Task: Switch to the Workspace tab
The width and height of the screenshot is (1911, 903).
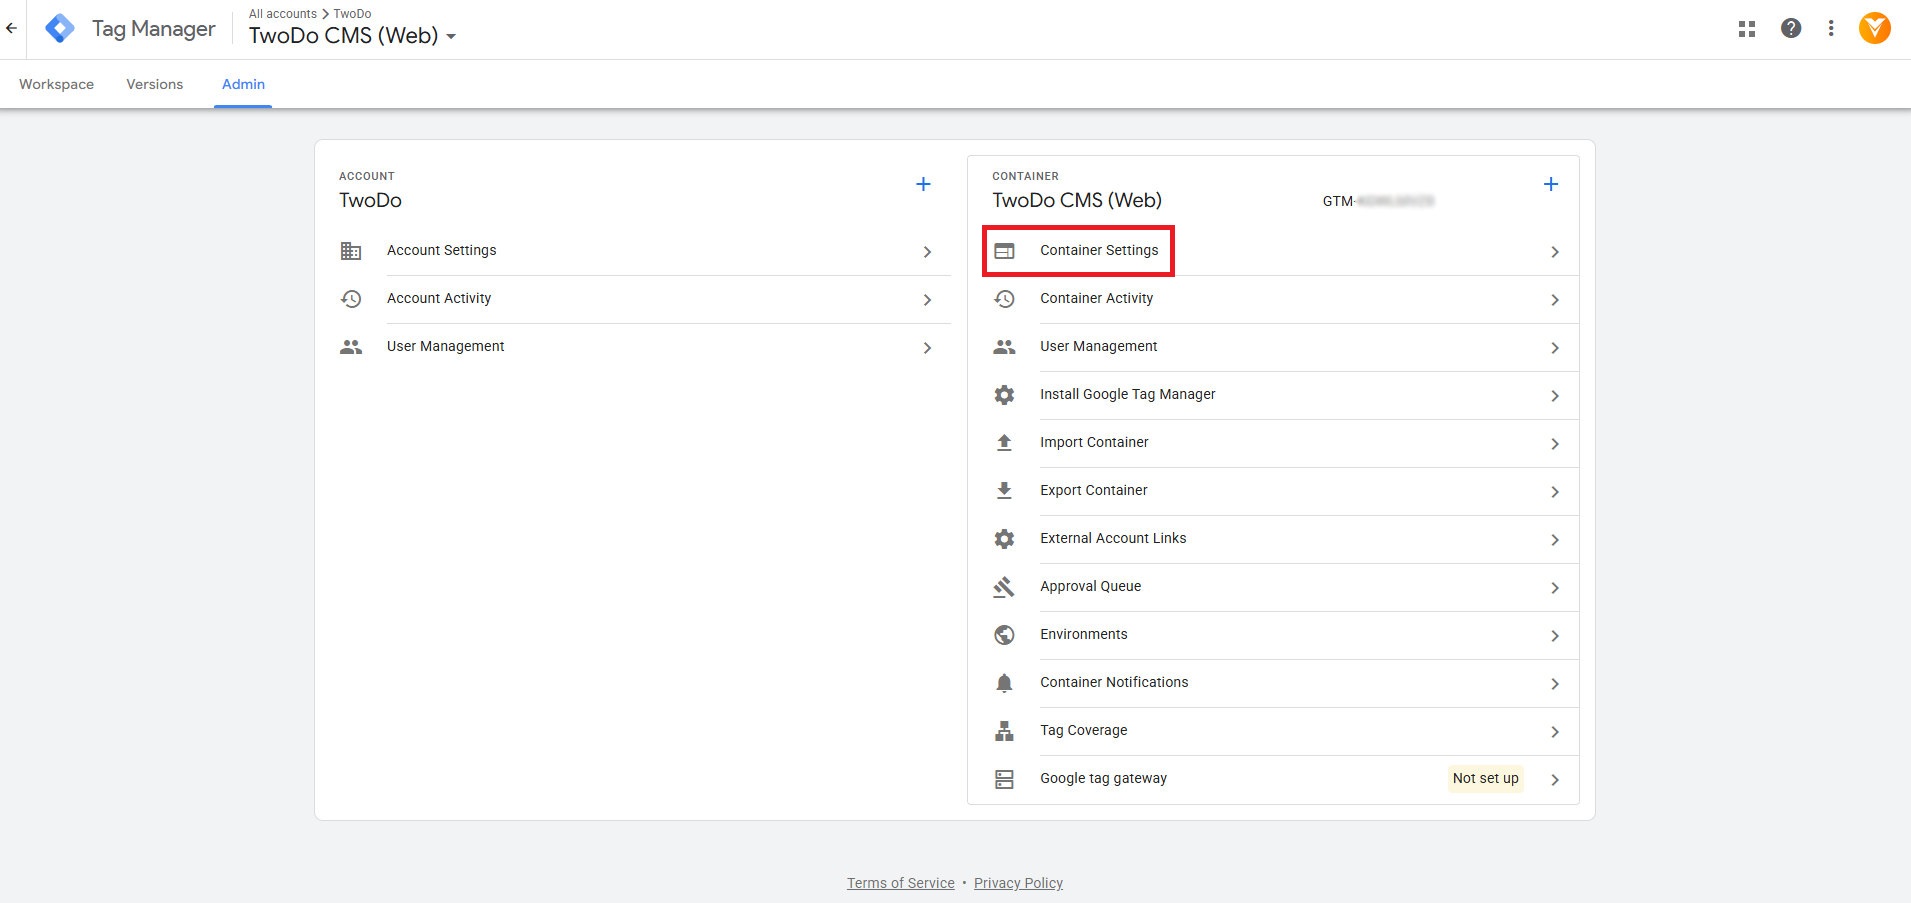Action: click(x=56, y=85)
